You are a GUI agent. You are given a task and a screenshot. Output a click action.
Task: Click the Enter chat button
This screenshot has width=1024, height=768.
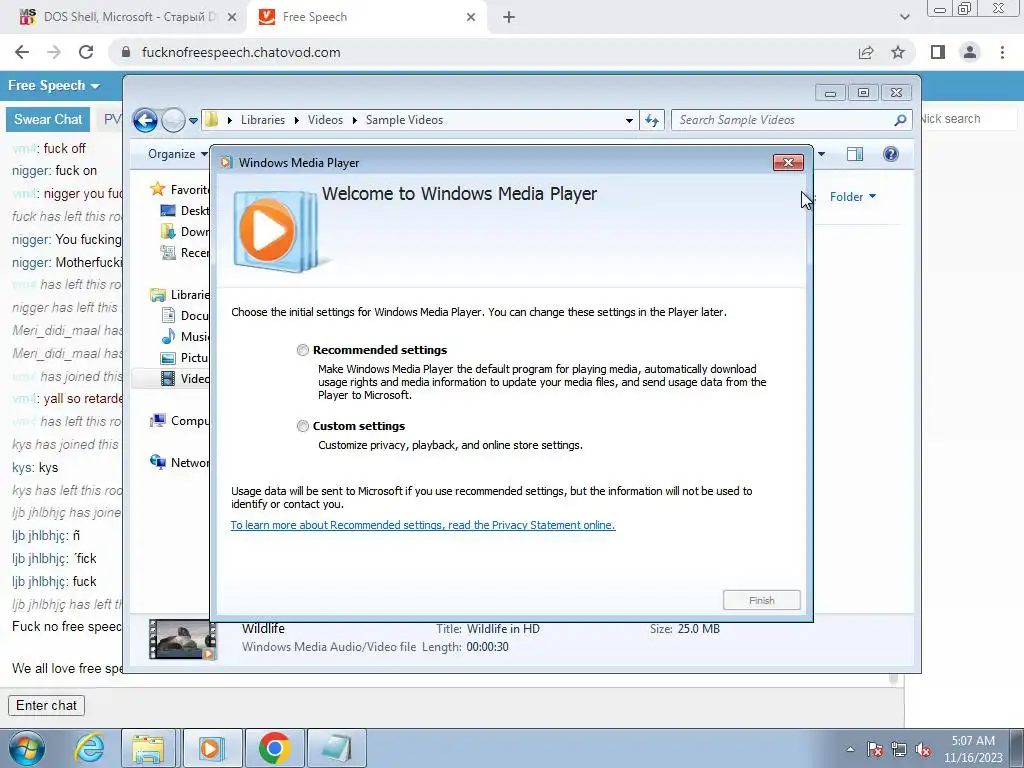[46, 705]
